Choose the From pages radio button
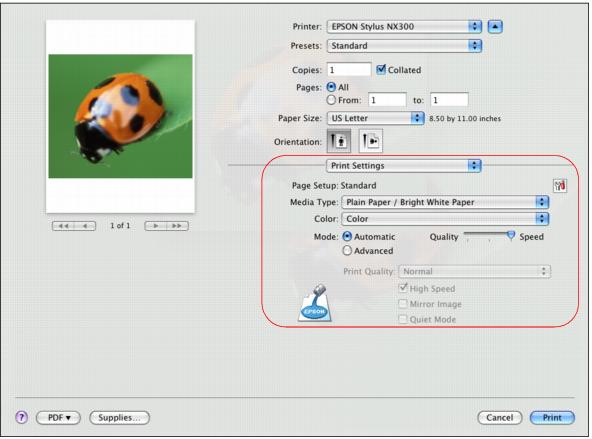This screenshot has height=439, width=592. [331, 100]
